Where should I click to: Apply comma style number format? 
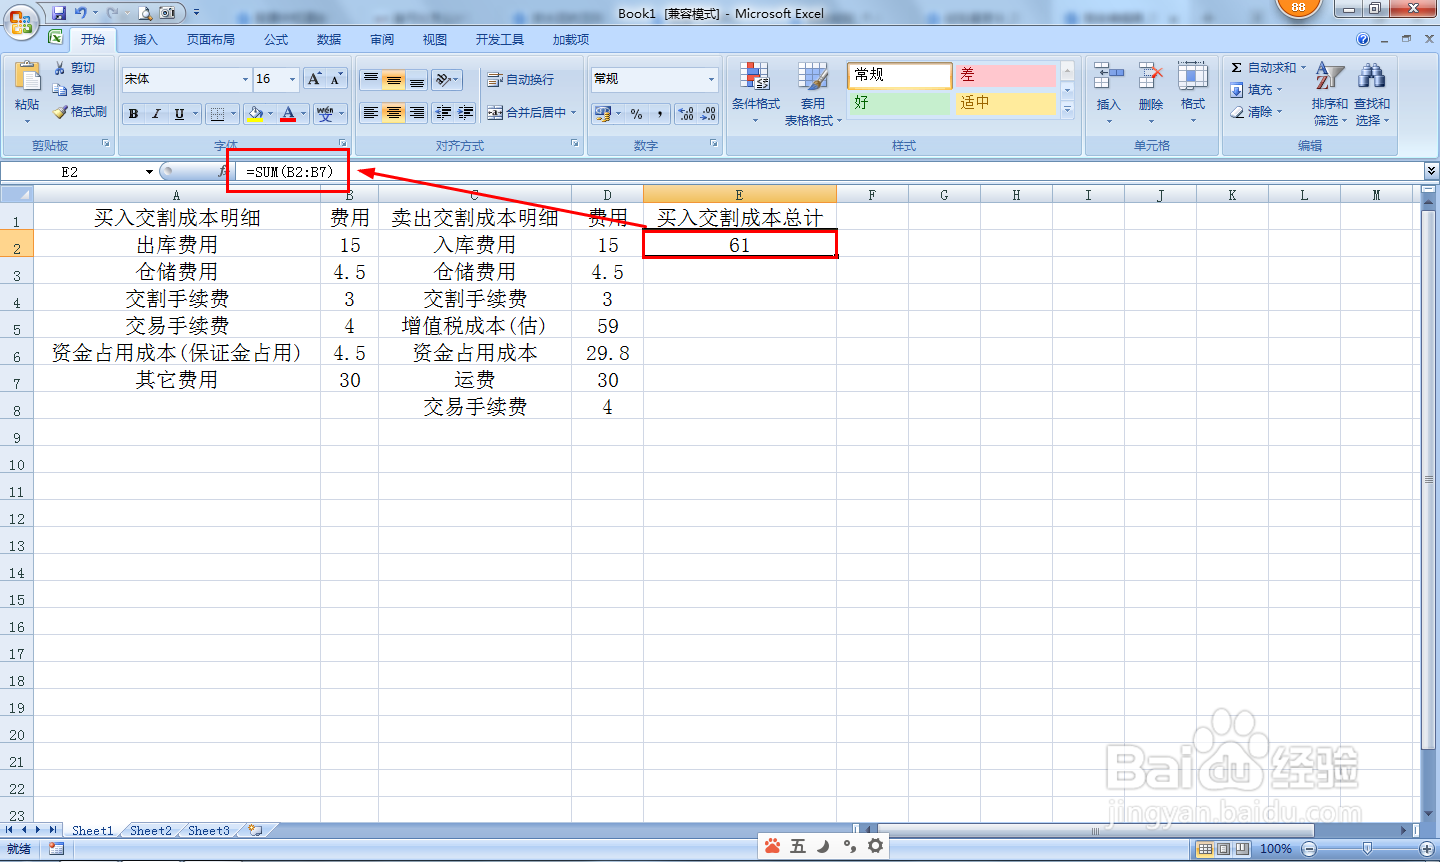(x=660, y=113)
